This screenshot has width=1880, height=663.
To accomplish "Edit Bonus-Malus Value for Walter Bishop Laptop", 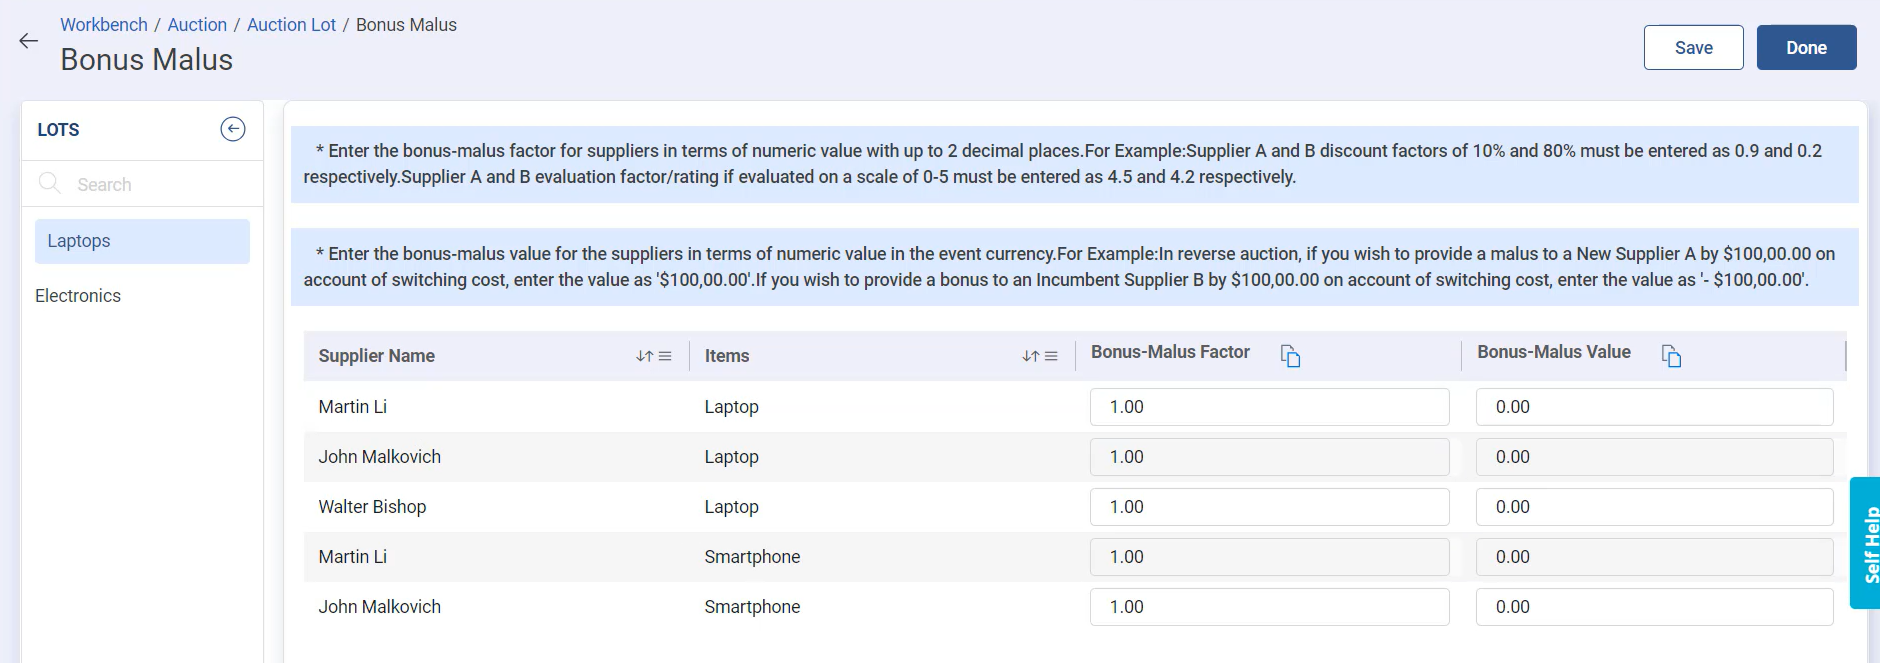I will (x=1654, y=507).
